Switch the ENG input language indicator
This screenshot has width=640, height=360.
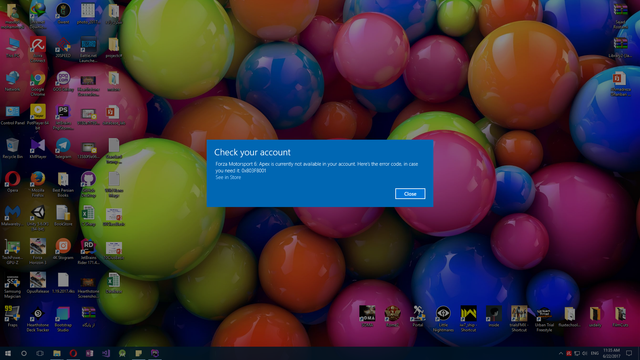(x=594, y=353)
